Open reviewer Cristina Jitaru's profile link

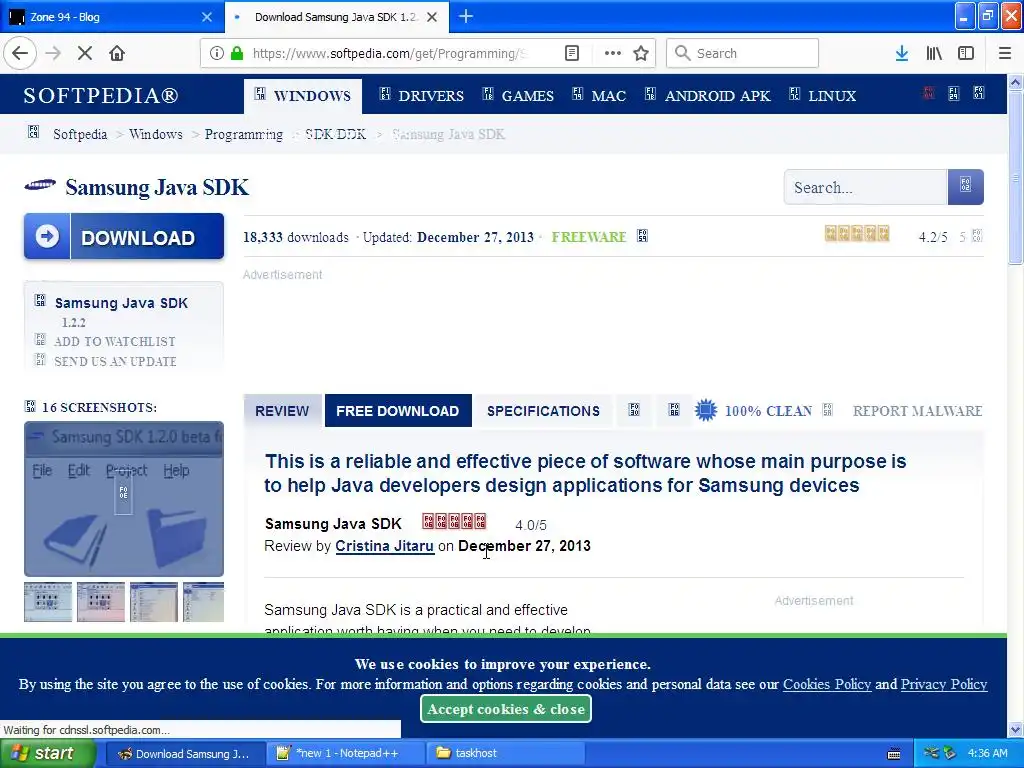pyautogui.click(x=385, y=546)
